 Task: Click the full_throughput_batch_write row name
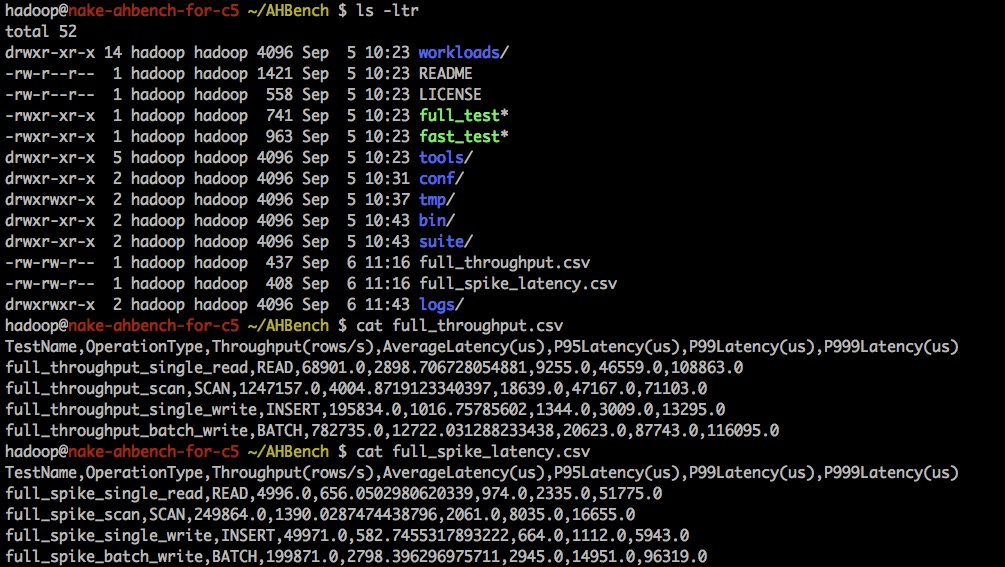tap(126, 431)
